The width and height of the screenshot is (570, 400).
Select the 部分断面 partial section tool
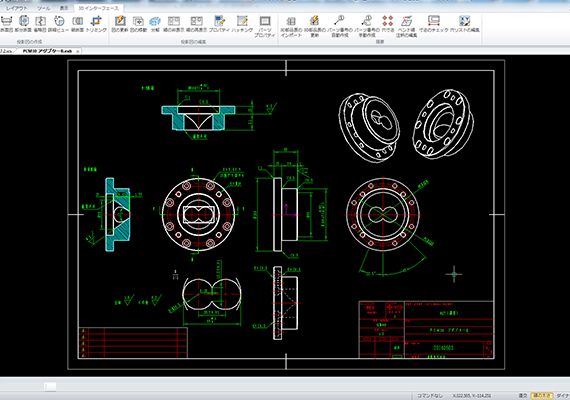[24, 24]
